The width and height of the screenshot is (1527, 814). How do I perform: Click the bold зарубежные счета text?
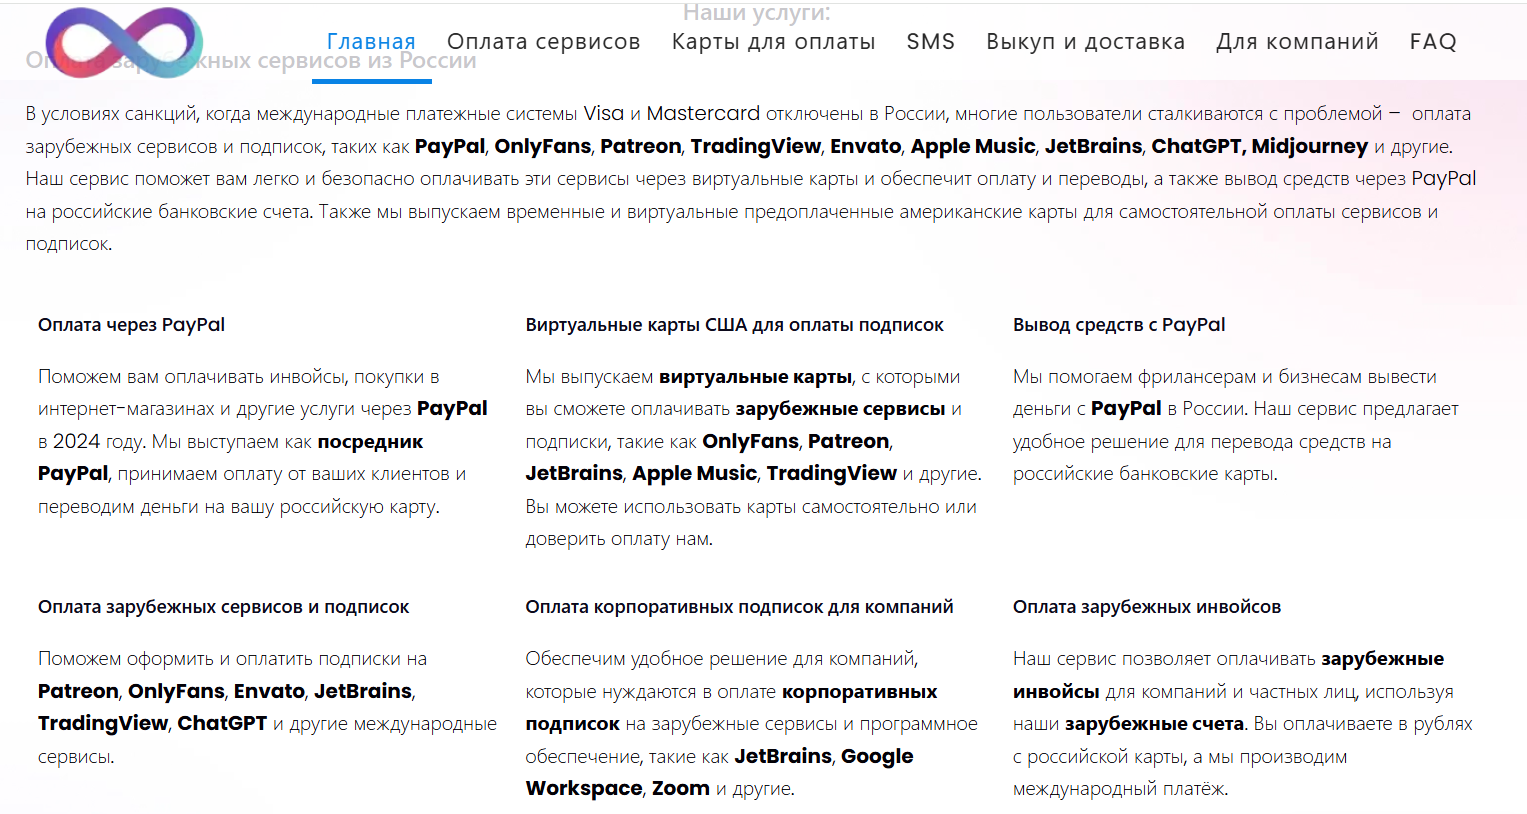(x=1154, y=724)
